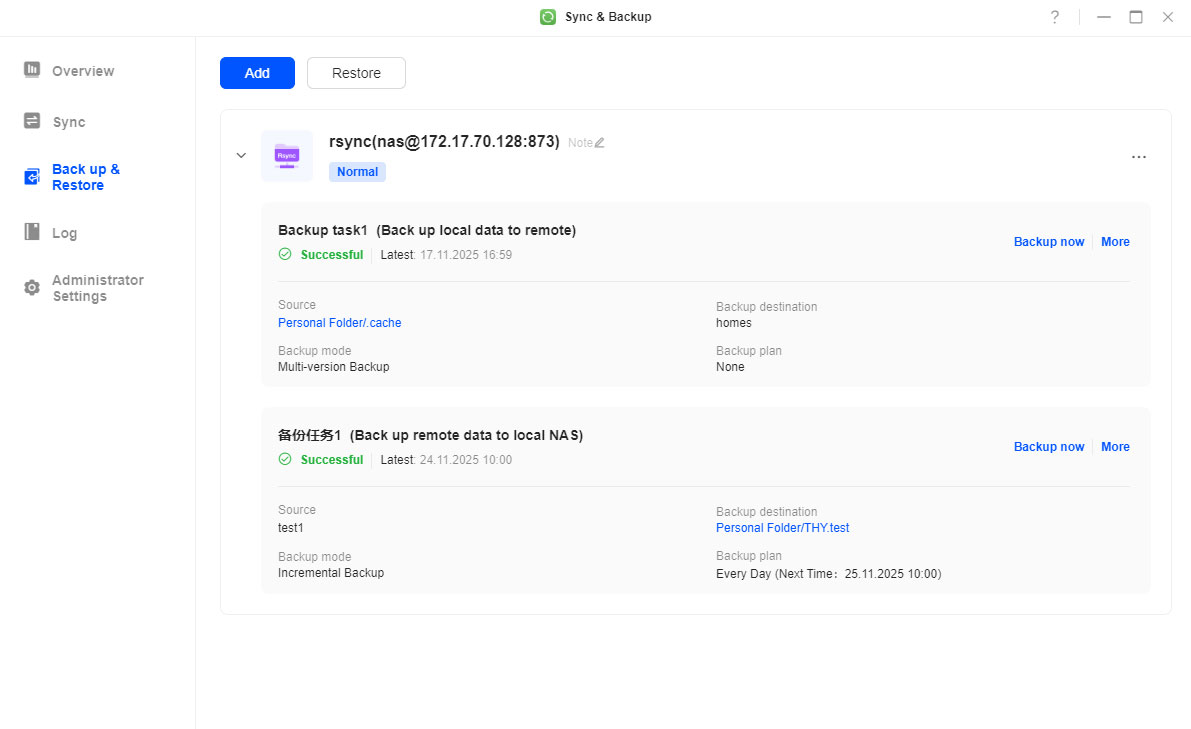Image resolution: width=1191 pixels, height=729 pixels.
Task: Run Backup now for 备份任务1
Action: (x=1048, y=446)
